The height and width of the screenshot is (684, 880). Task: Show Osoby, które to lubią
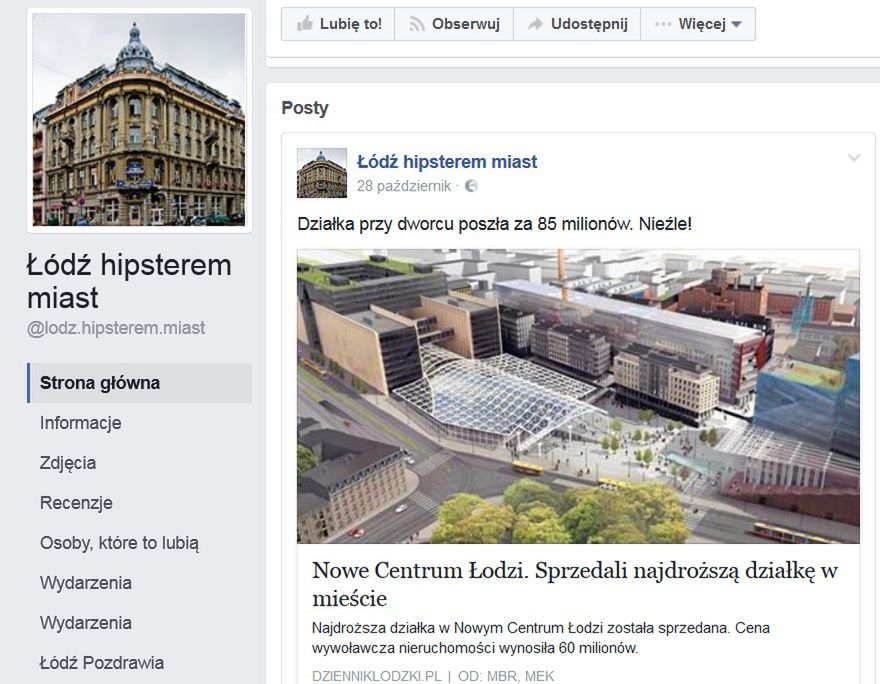click(x=119, y=543)
